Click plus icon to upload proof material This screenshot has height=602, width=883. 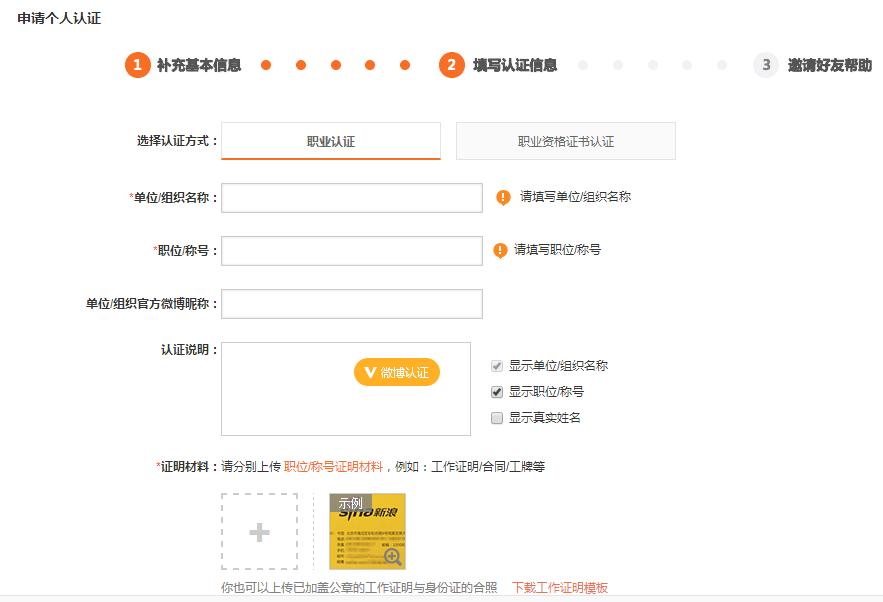point(258,531)
